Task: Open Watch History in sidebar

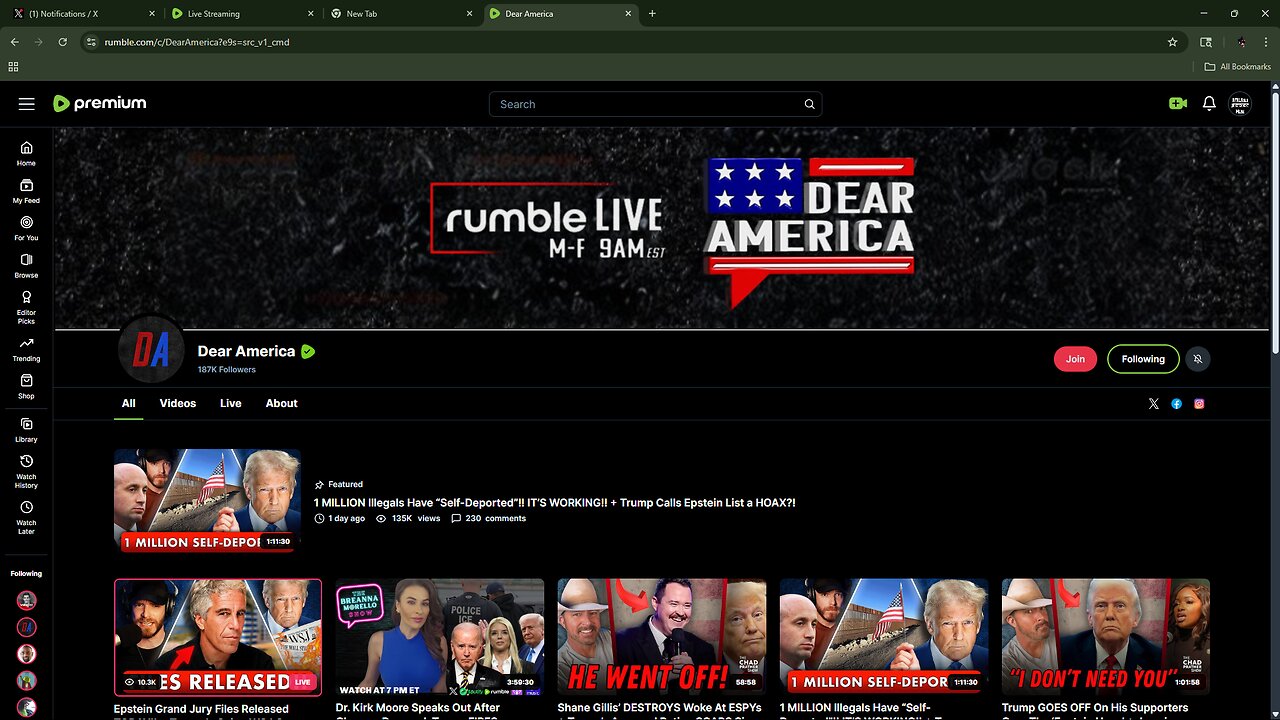Action: point(26,471)
